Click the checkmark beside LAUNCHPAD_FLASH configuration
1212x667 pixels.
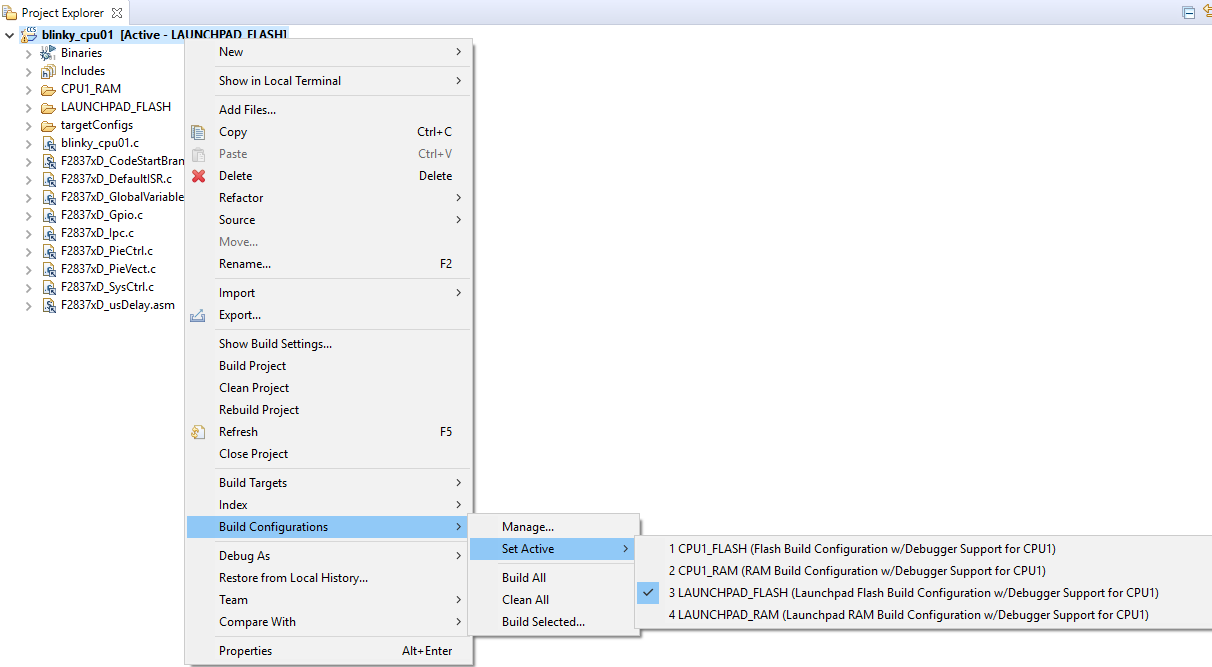coord(647,592)
